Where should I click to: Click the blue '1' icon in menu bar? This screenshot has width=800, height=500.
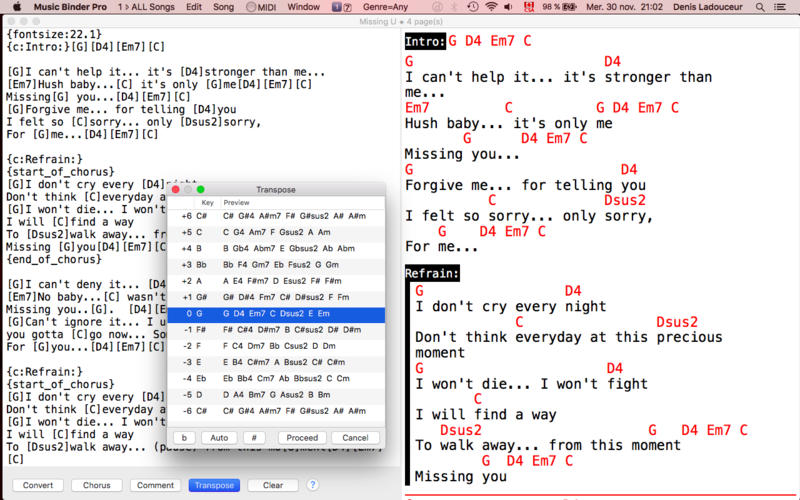click(x=336, y=7)
